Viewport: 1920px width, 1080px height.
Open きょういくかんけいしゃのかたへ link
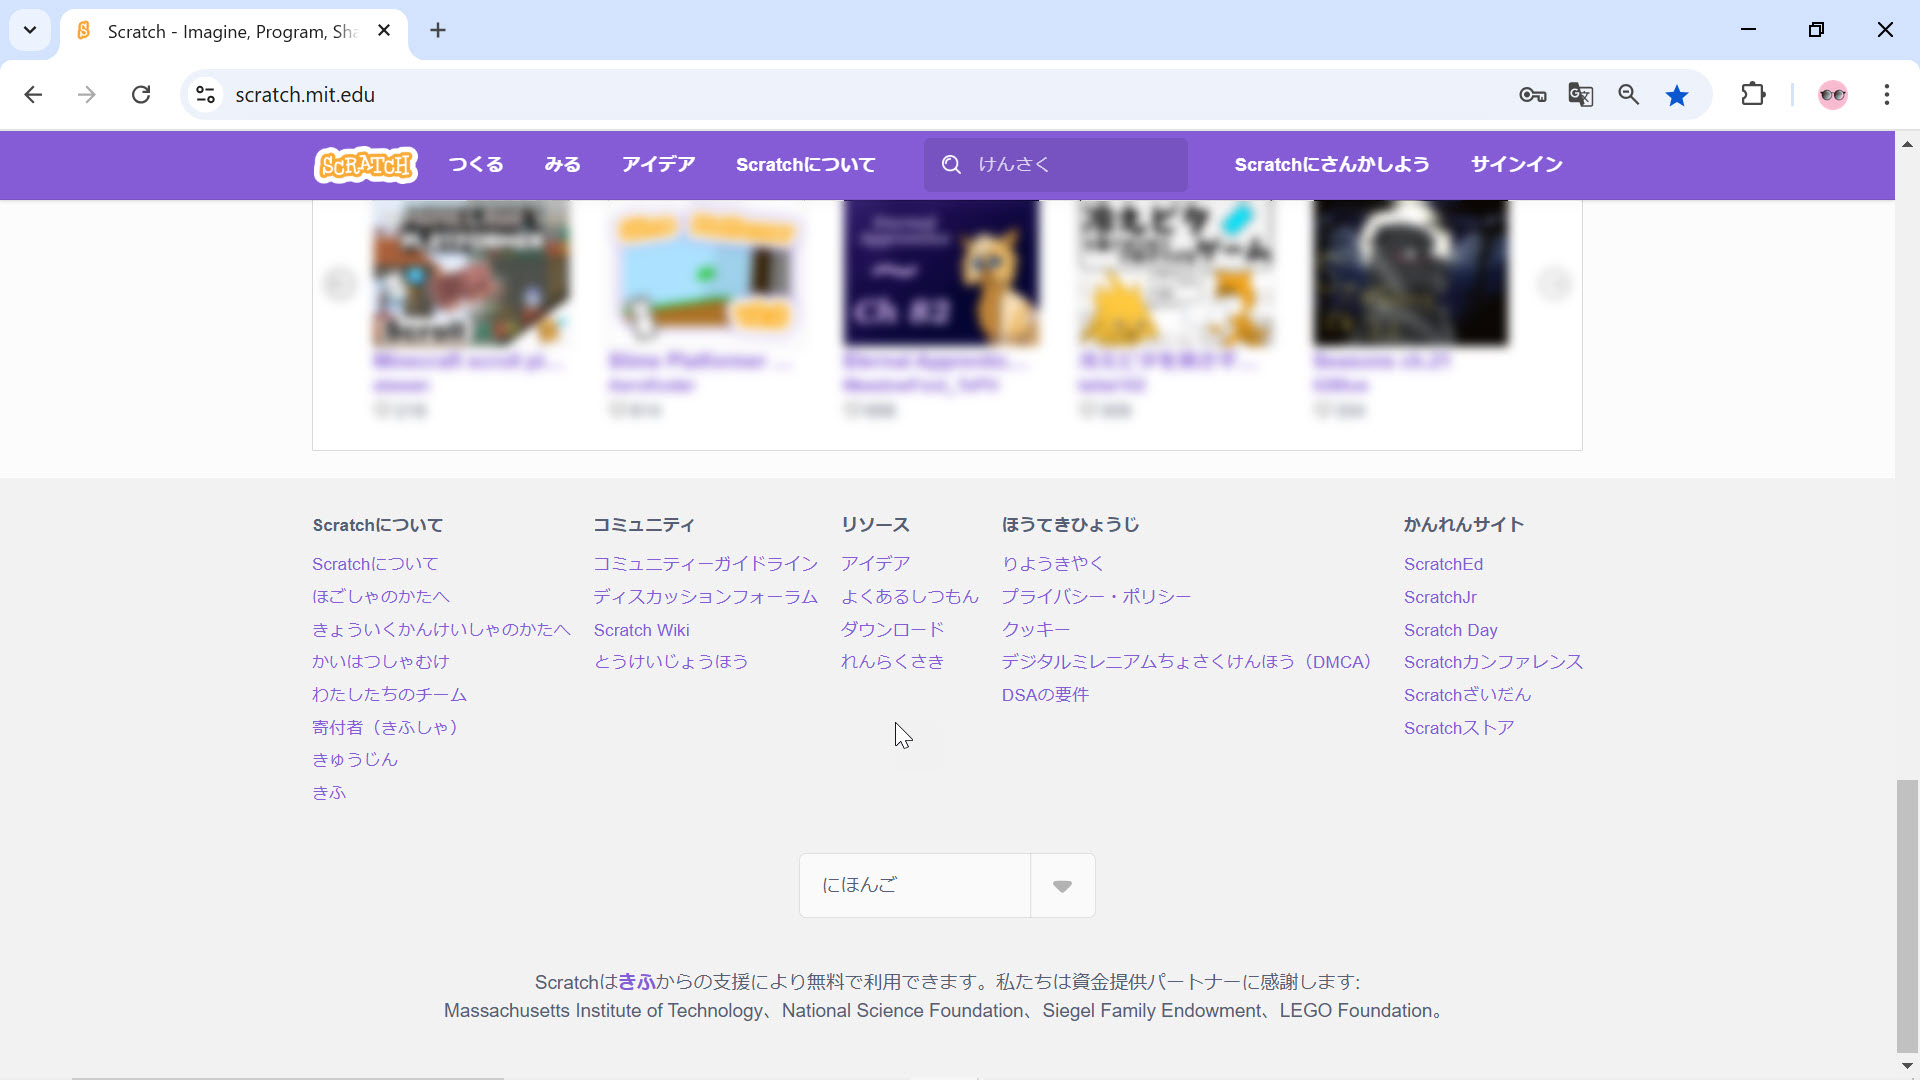(x=441, y=630)
